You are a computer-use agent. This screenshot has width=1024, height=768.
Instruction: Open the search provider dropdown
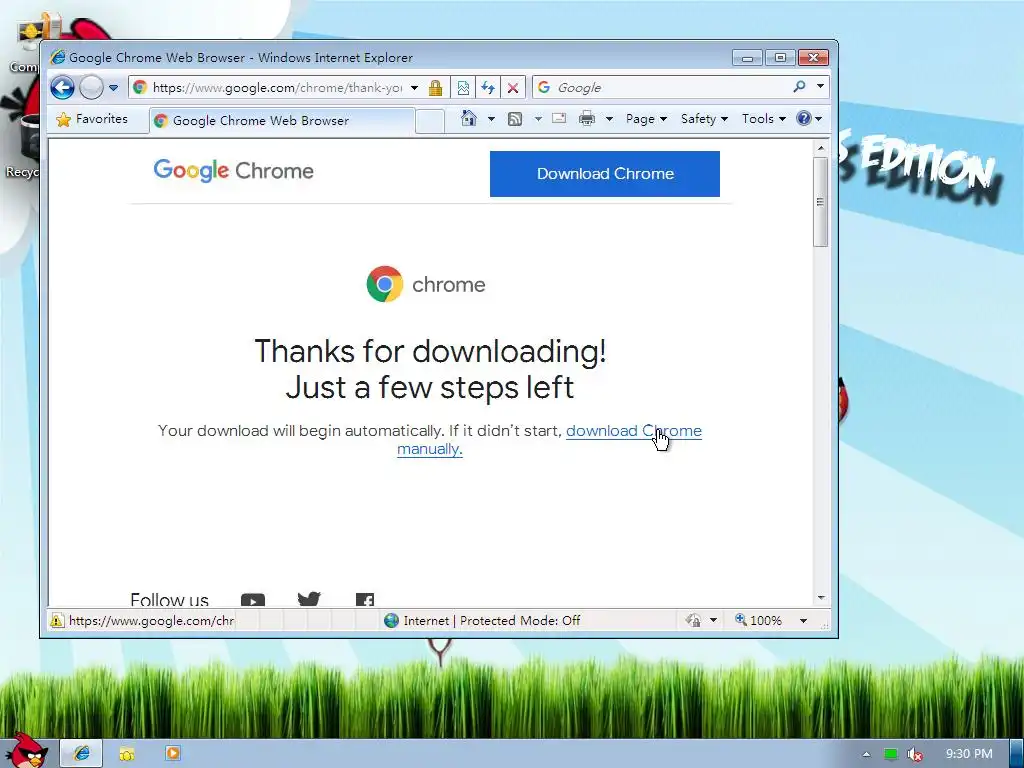click(x=821, y=86)
